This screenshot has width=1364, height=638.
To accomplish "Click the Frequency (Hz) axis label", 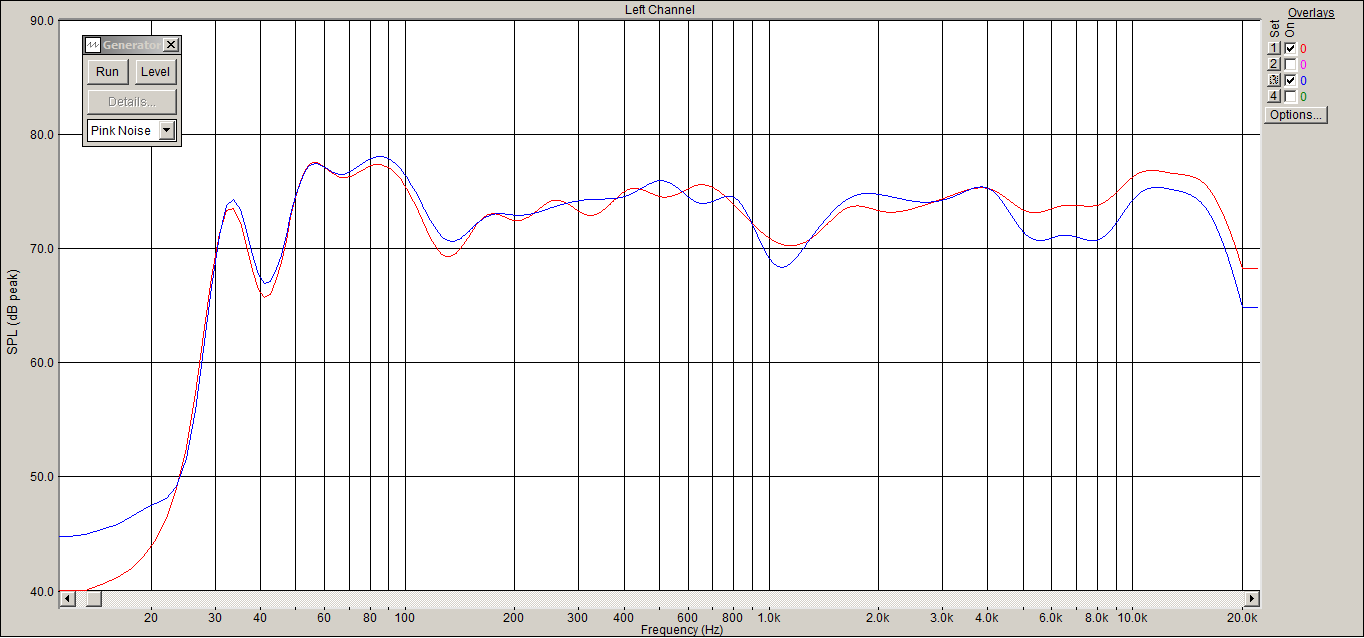I will point(682,630).
